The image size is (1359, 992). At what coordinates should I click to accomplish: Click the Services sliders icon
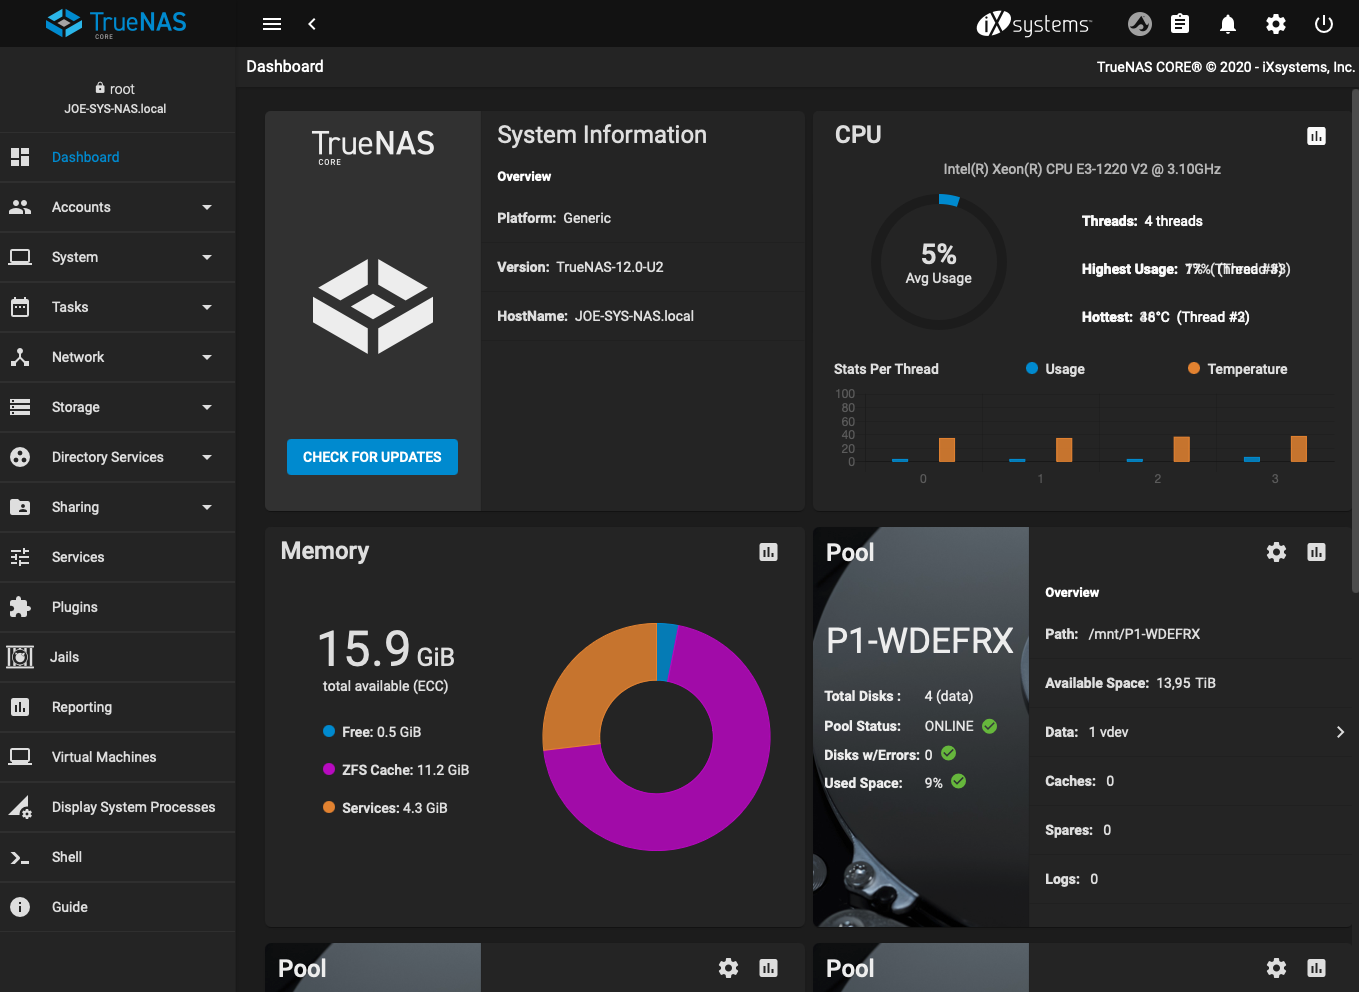[20, 557]
